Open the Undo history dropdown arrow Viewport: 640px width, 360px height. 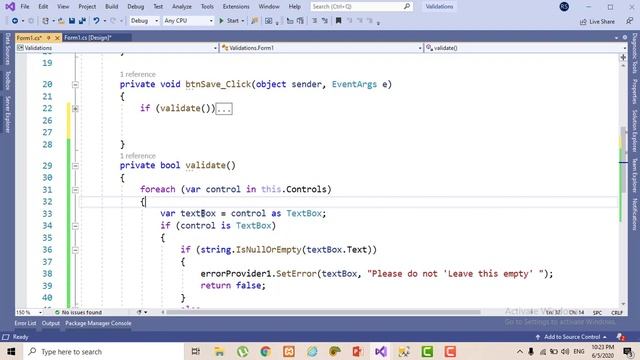(104, 21)
